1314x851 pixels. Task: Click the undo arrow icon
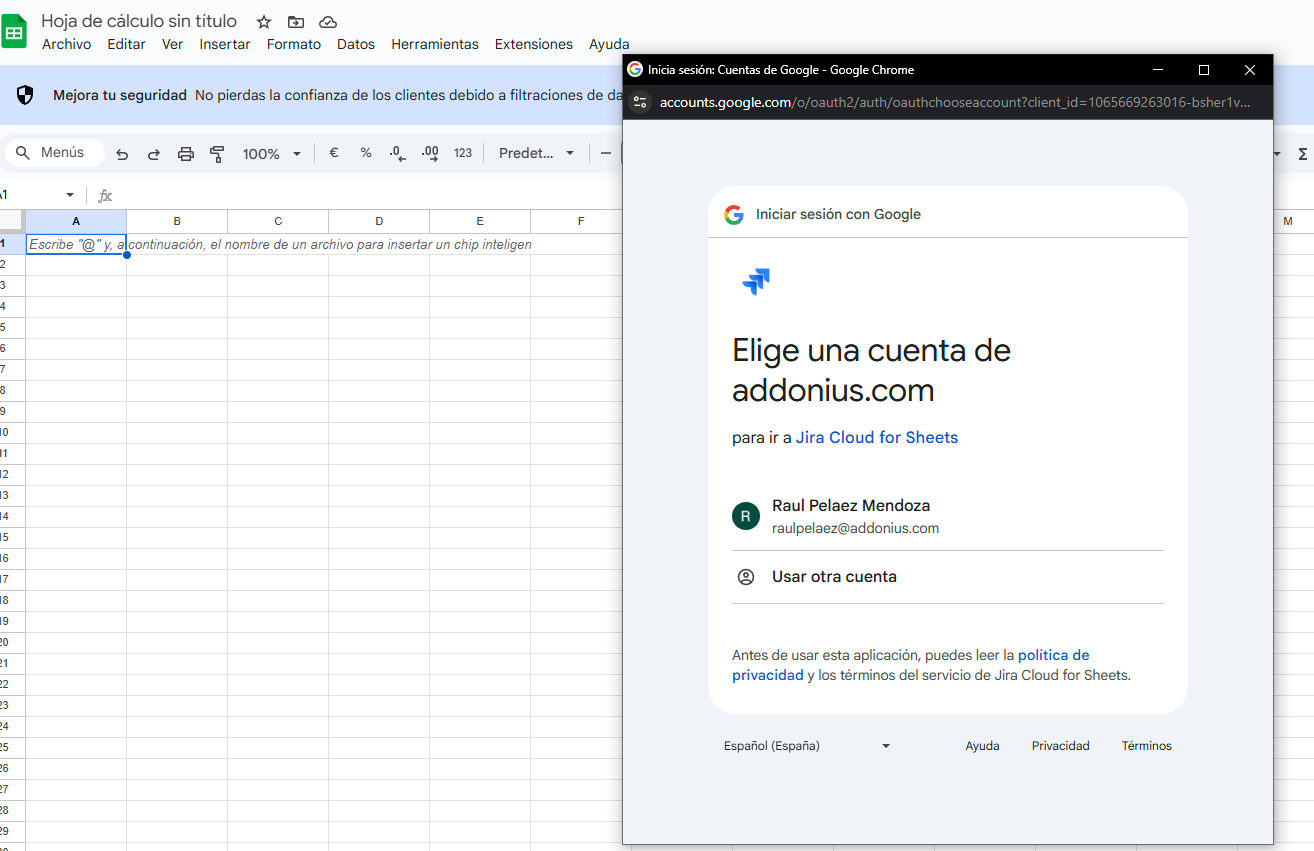(122, 154)
